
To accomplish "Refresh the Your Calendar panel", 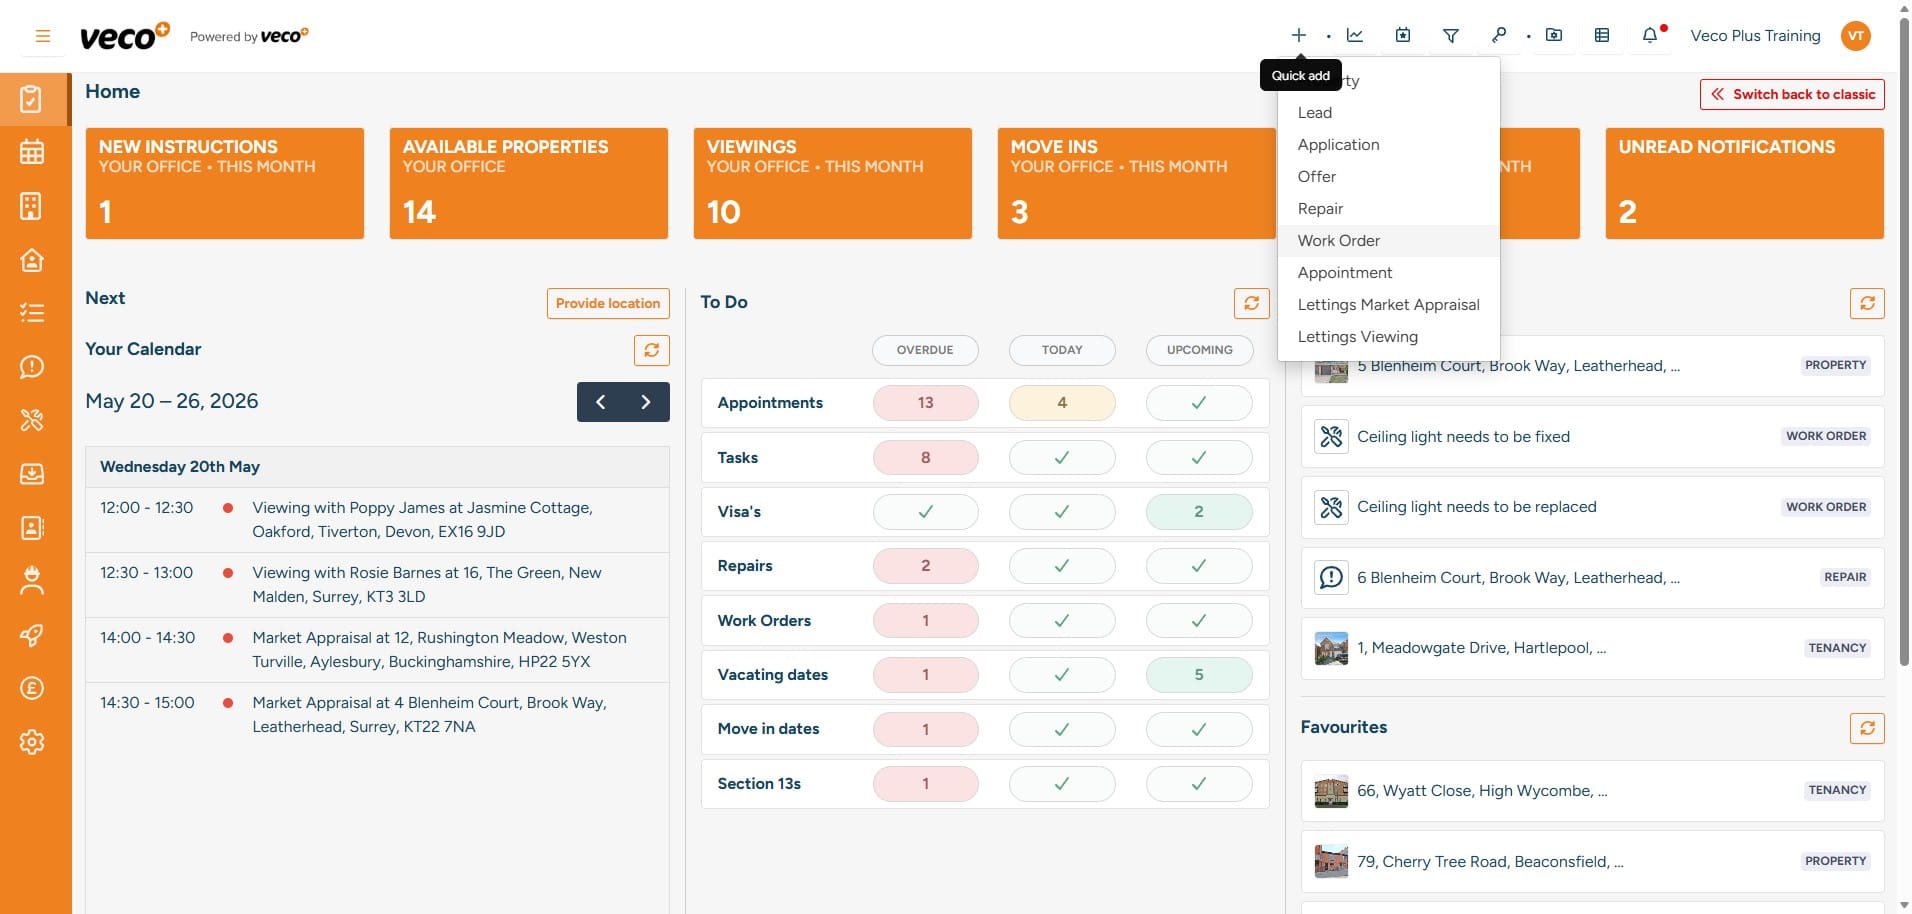I will 652,350.
